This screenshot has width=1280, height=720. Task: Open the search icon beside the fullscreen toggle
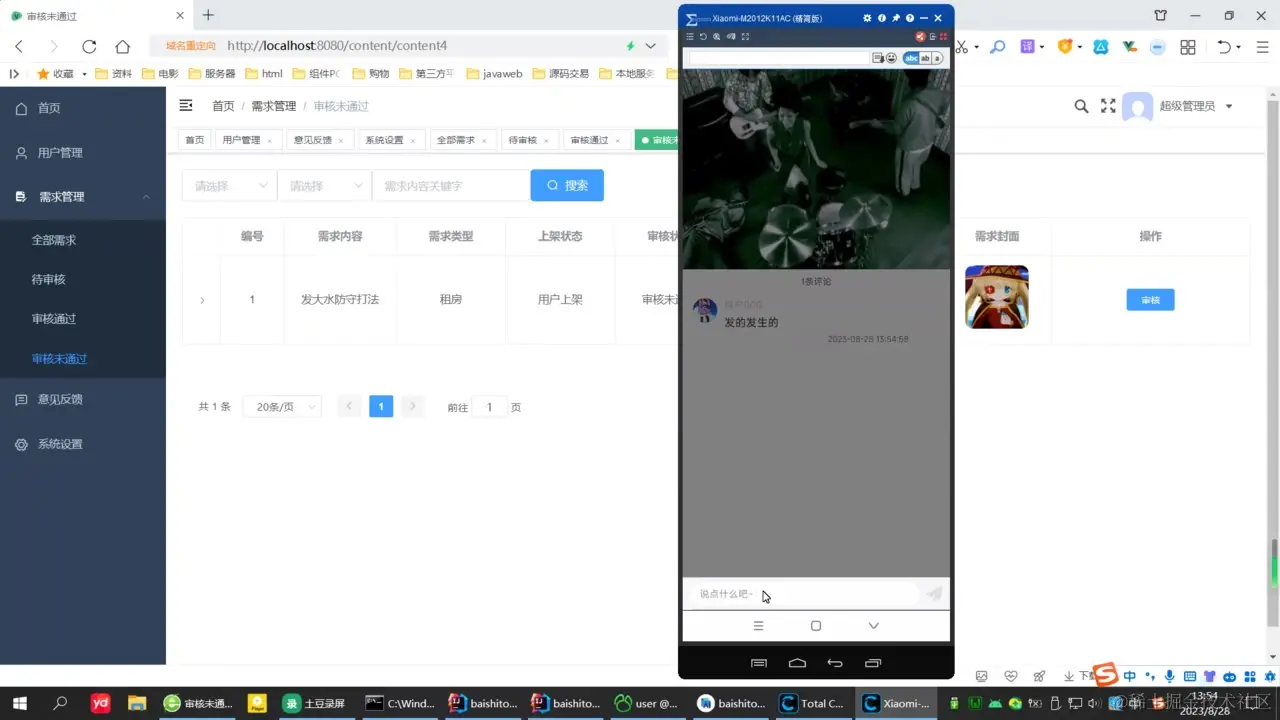[x=1081, y=106]
